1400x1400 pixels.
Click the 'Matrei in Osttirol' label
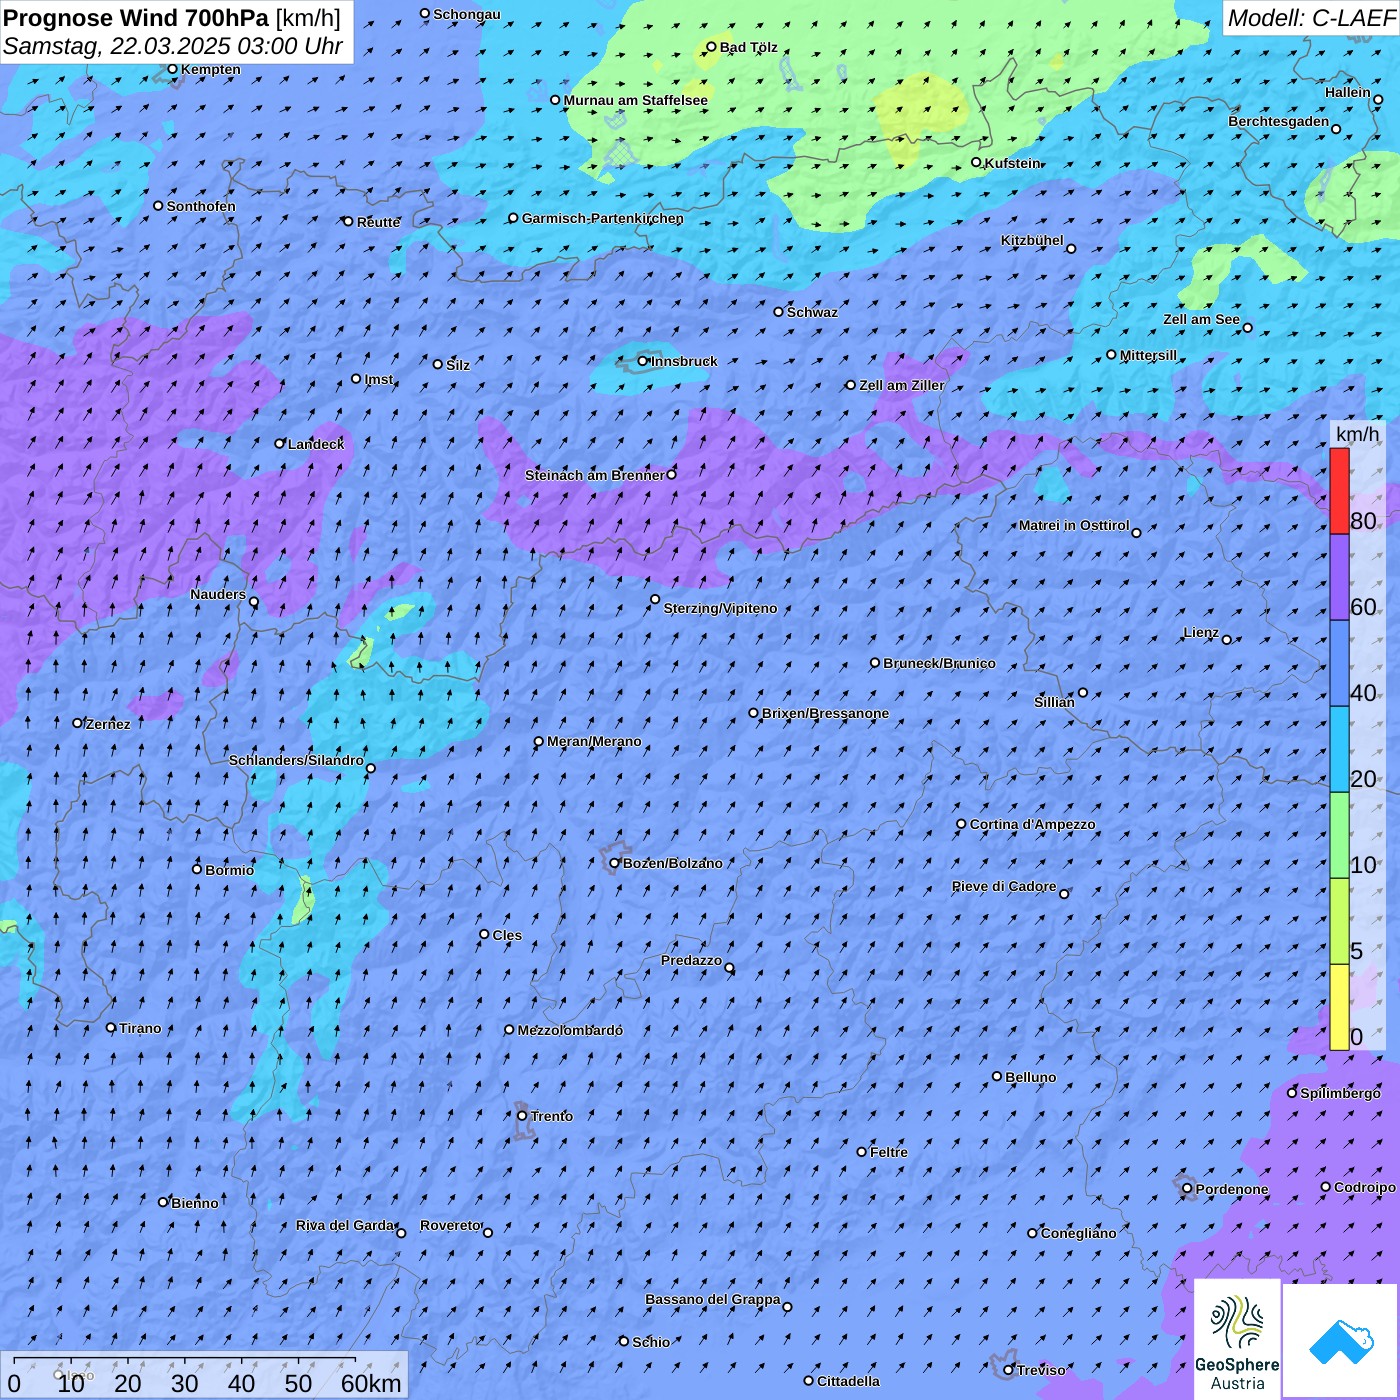[1074, 525]
